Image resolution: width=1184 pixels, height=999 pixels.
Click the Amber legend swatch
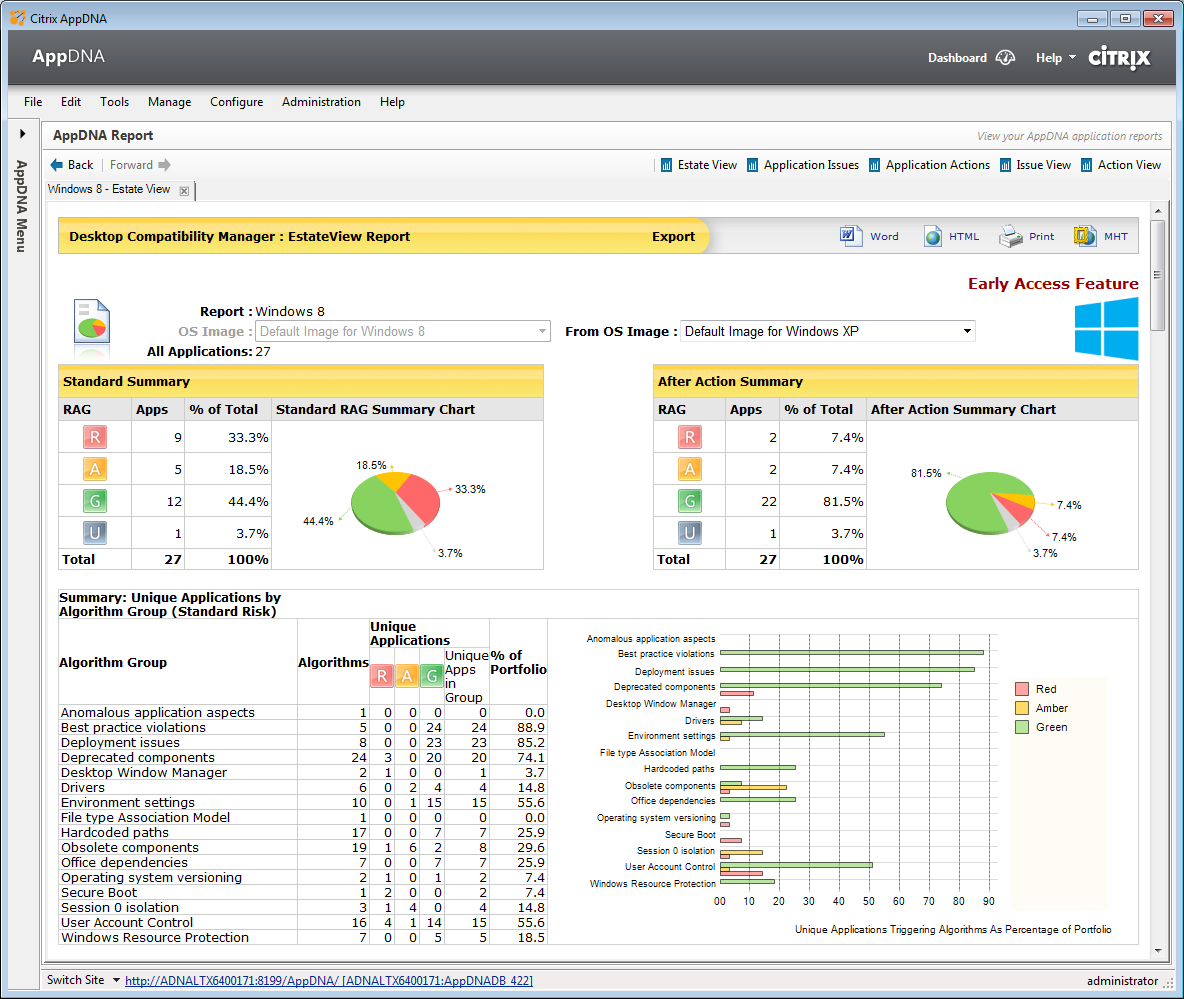click(x=1022, y=708)
